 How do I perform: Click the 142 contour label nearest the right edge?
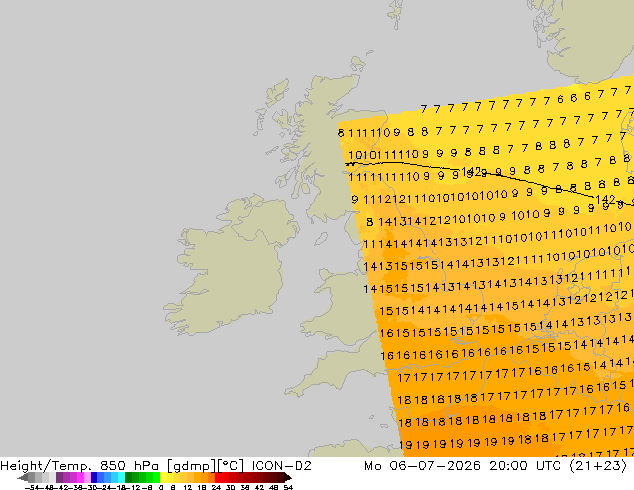(x=605, y=199)
